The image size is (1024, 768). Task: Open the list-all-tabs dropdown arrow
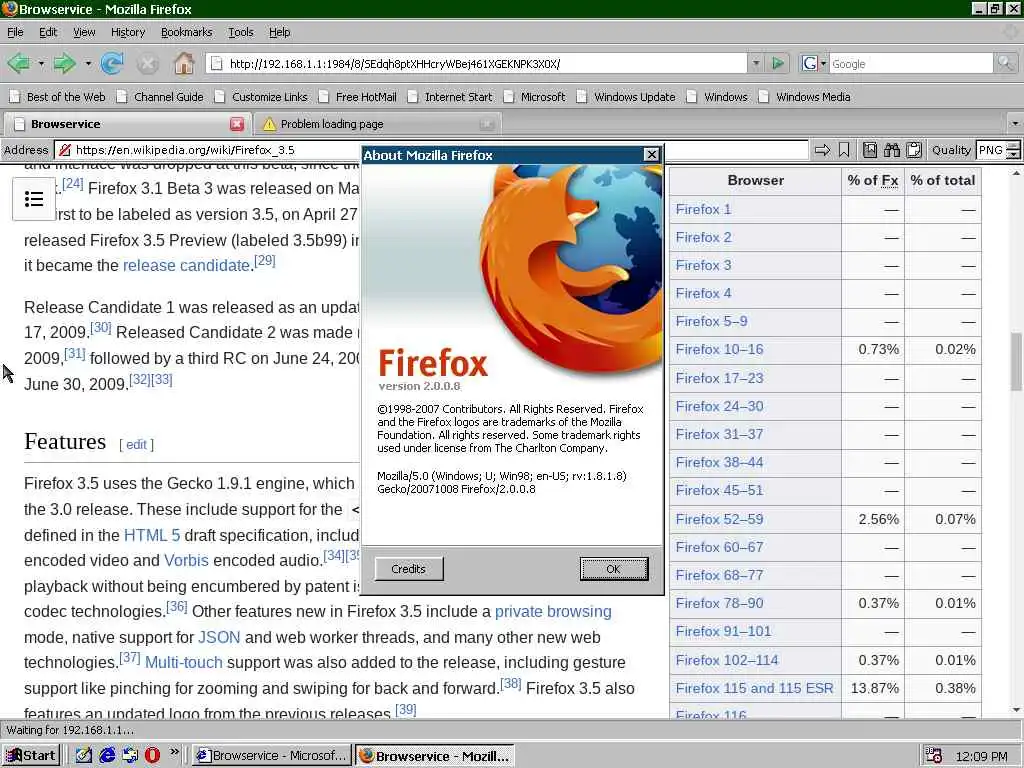pyautogui.click(x=1014, y=123)
